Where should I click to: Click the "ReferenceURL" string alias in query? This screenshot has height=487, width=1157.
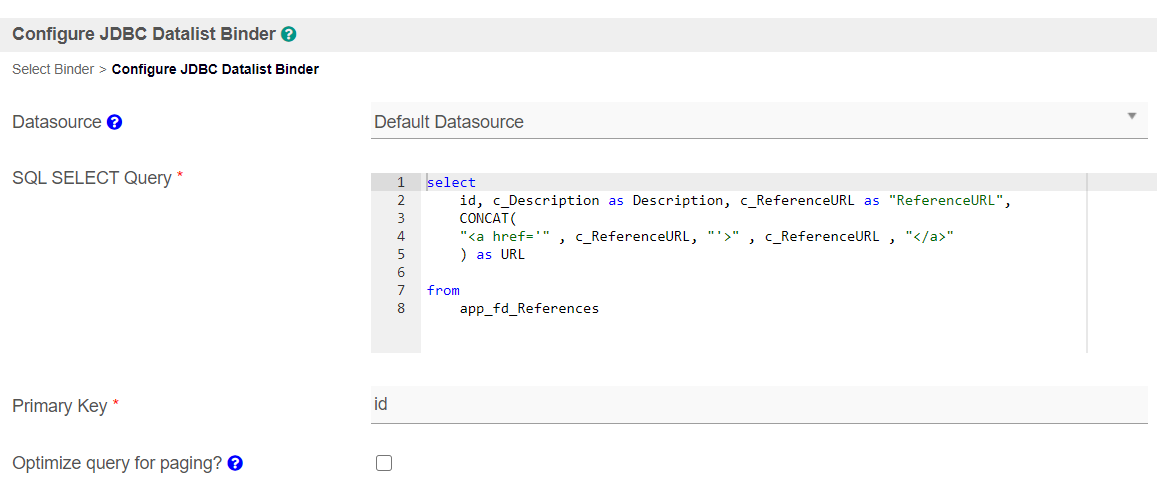tap(944, 201)
